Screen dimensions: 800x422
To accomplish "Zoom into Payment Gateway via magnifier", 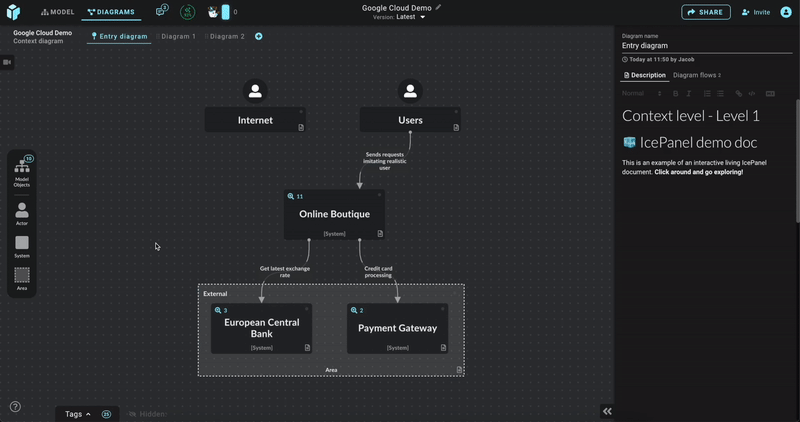I will (x=354, y=310).
